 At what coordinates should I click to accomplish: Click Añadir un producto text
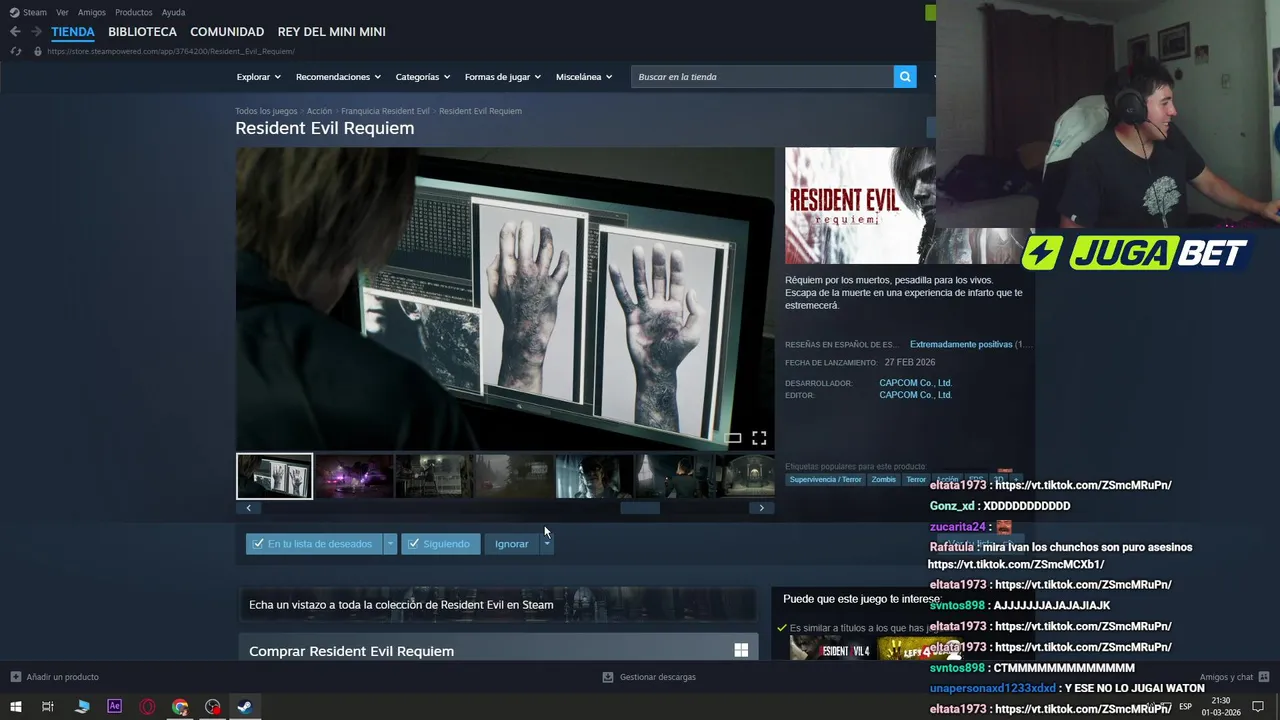click(62, 677)
